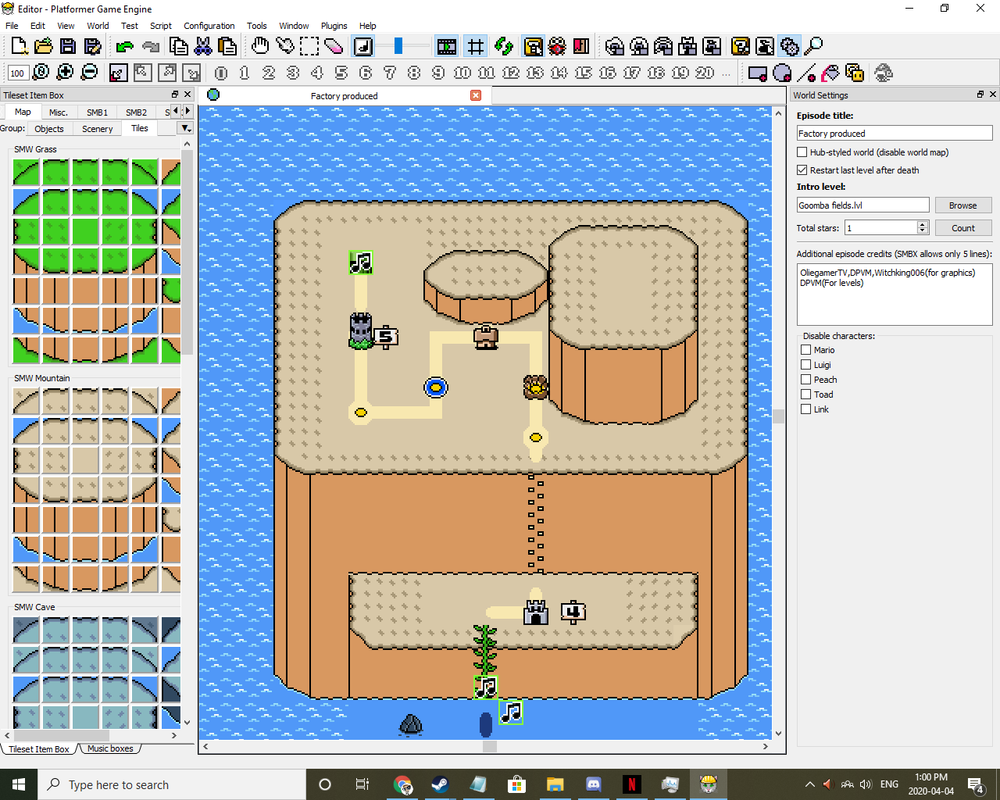Viewport: 1000px width, 800px height.
Task: Activate the eraser tool
Action: point(334,46)
